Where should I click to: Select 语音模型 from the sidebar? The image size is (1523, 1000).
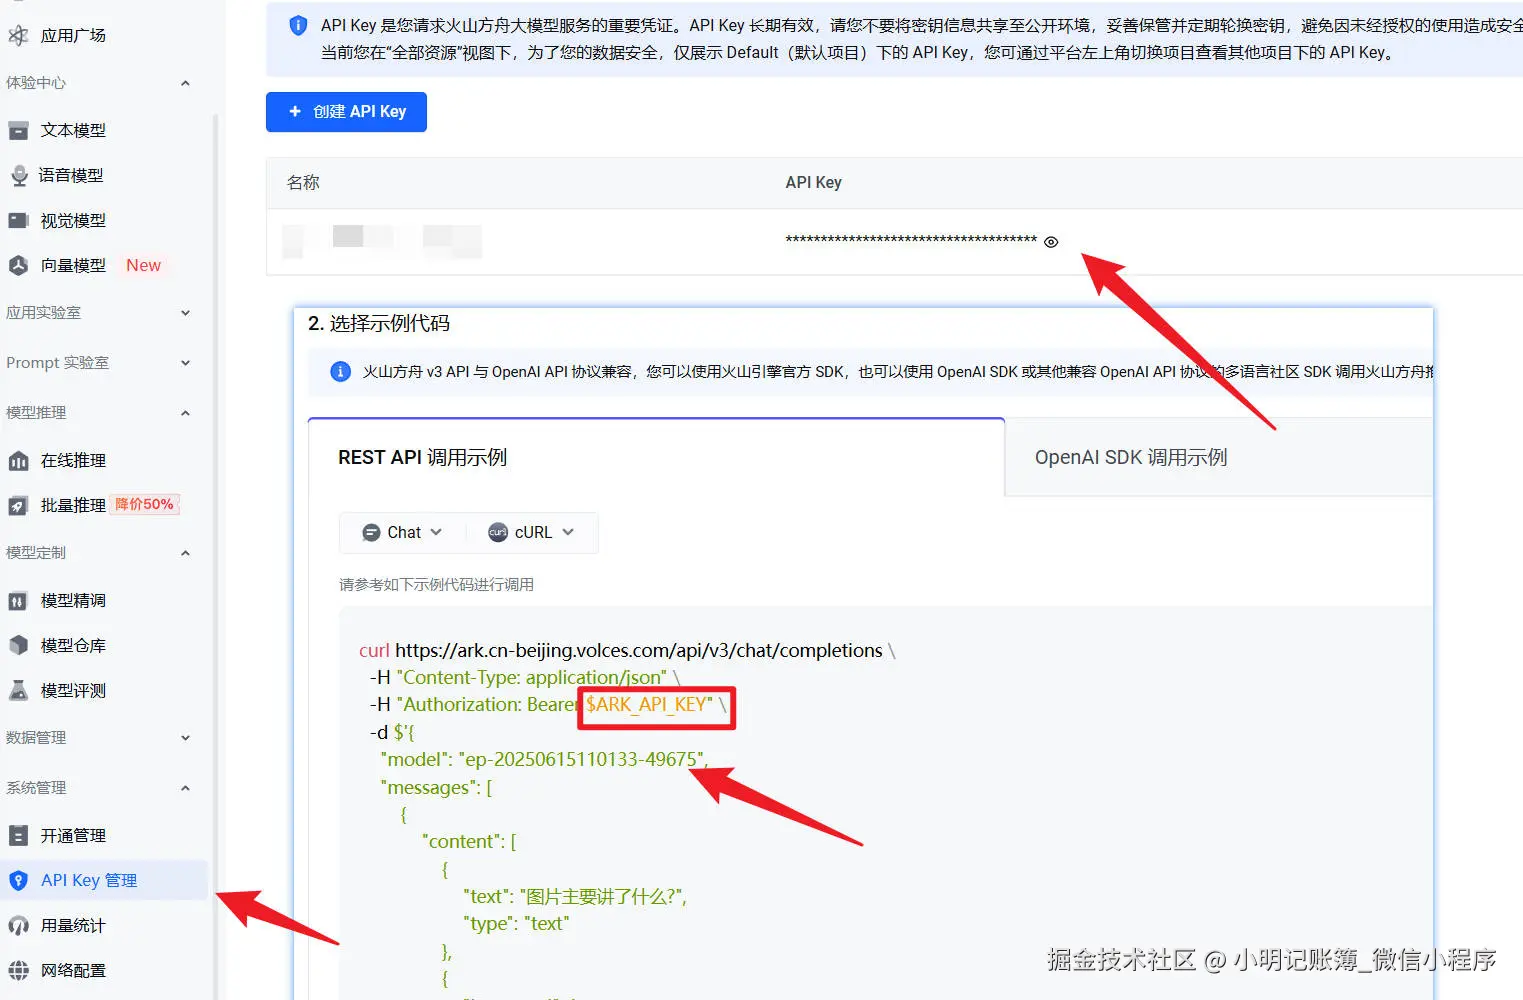point(71,175)
